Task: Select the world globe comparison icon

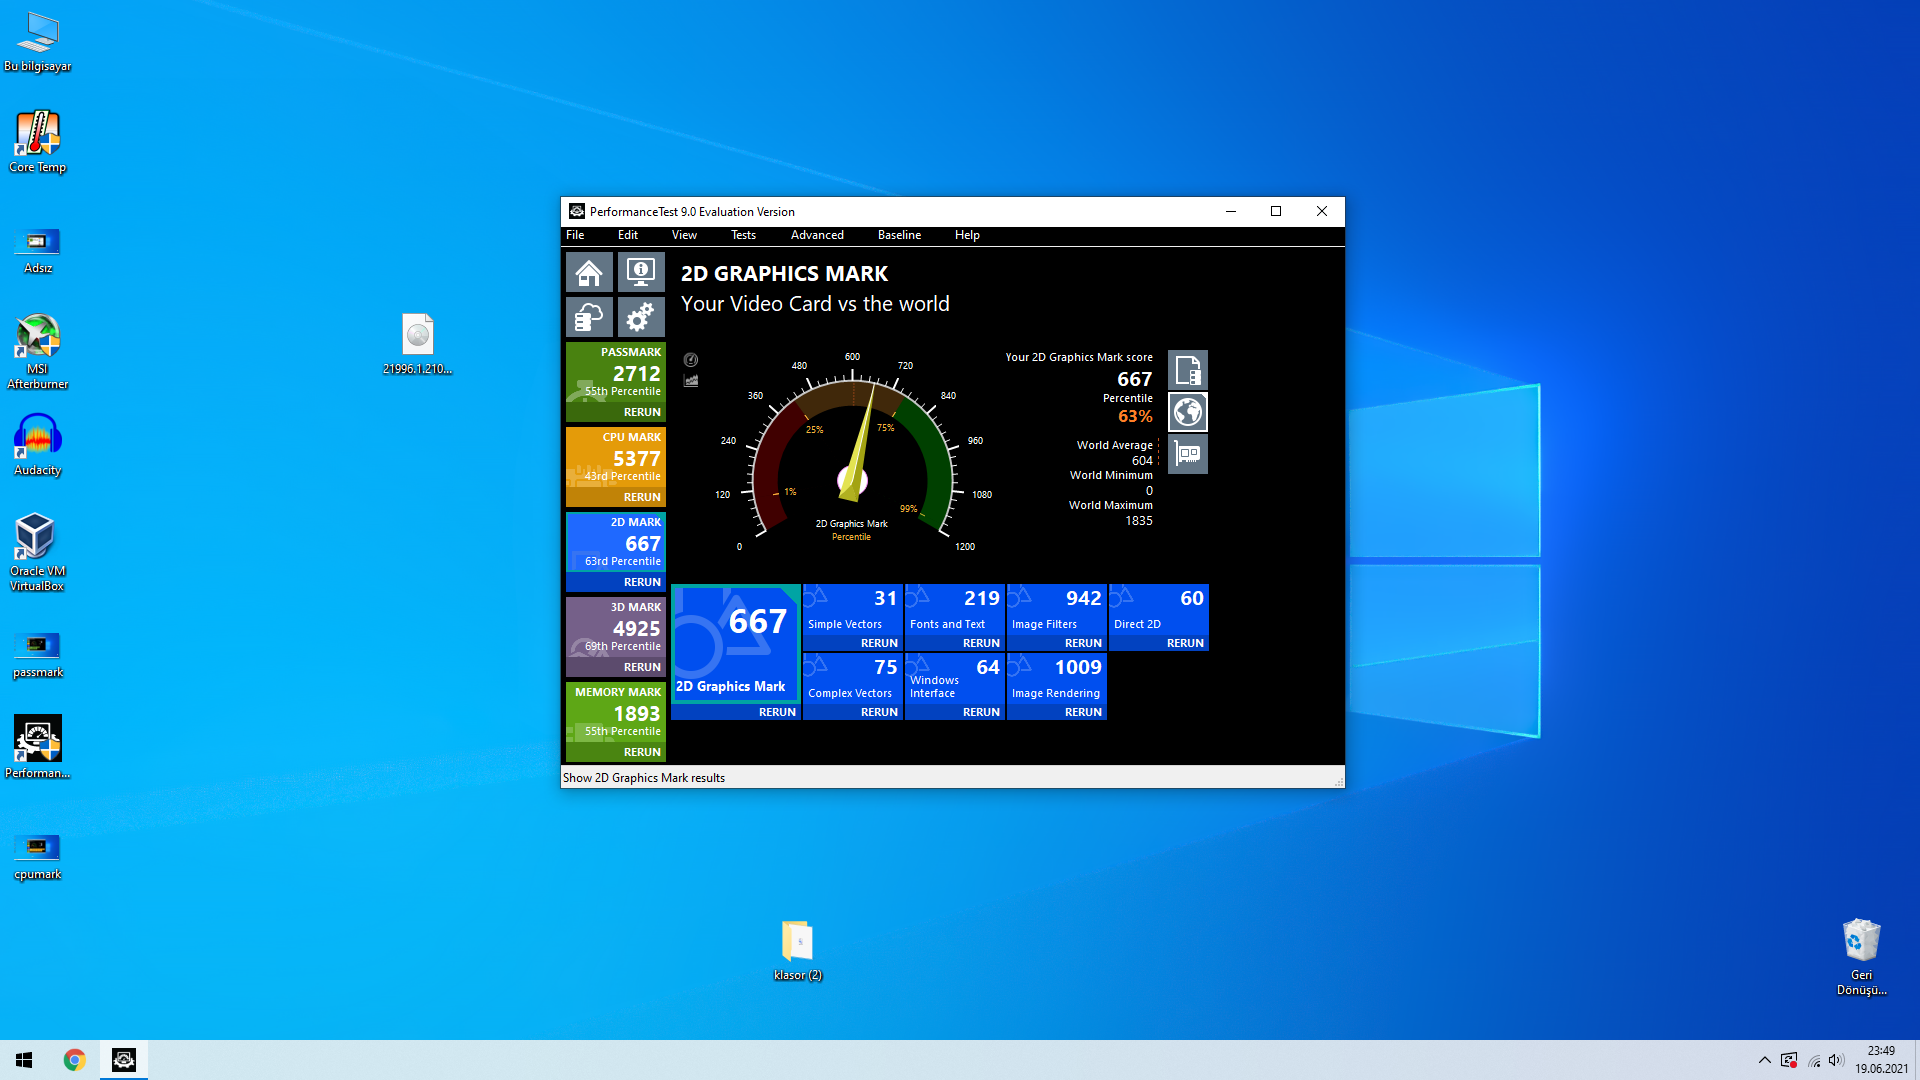Action: pyautogui.click(x=1188, y=412)
